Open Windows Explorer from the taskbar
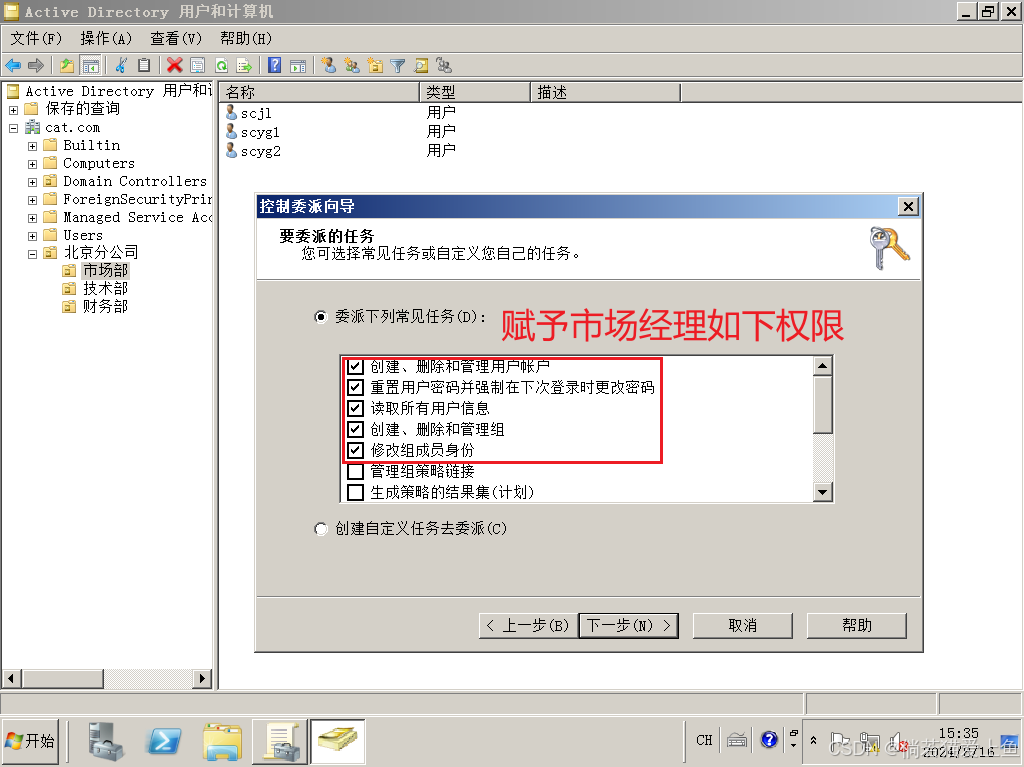 pos(222,742)
